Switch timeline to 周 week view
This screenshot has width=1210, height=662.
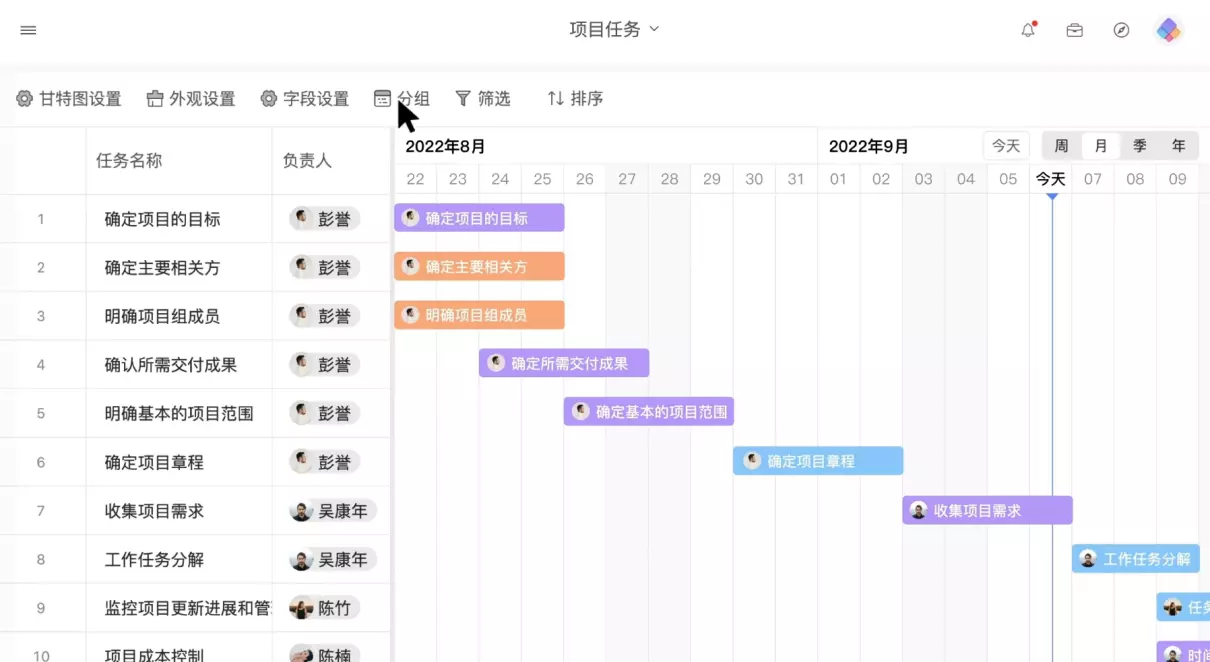coord(1061,146)
